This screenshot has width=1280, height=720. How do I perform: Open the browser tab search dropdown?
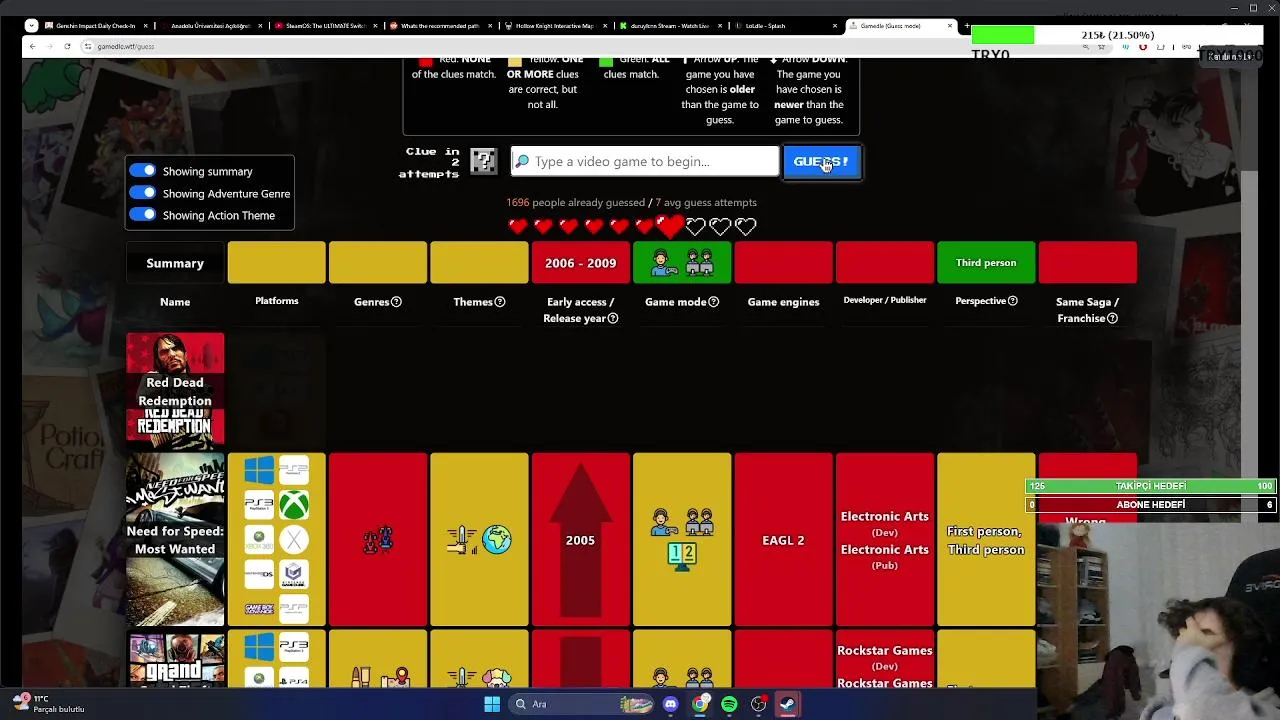tap(30, 25)
